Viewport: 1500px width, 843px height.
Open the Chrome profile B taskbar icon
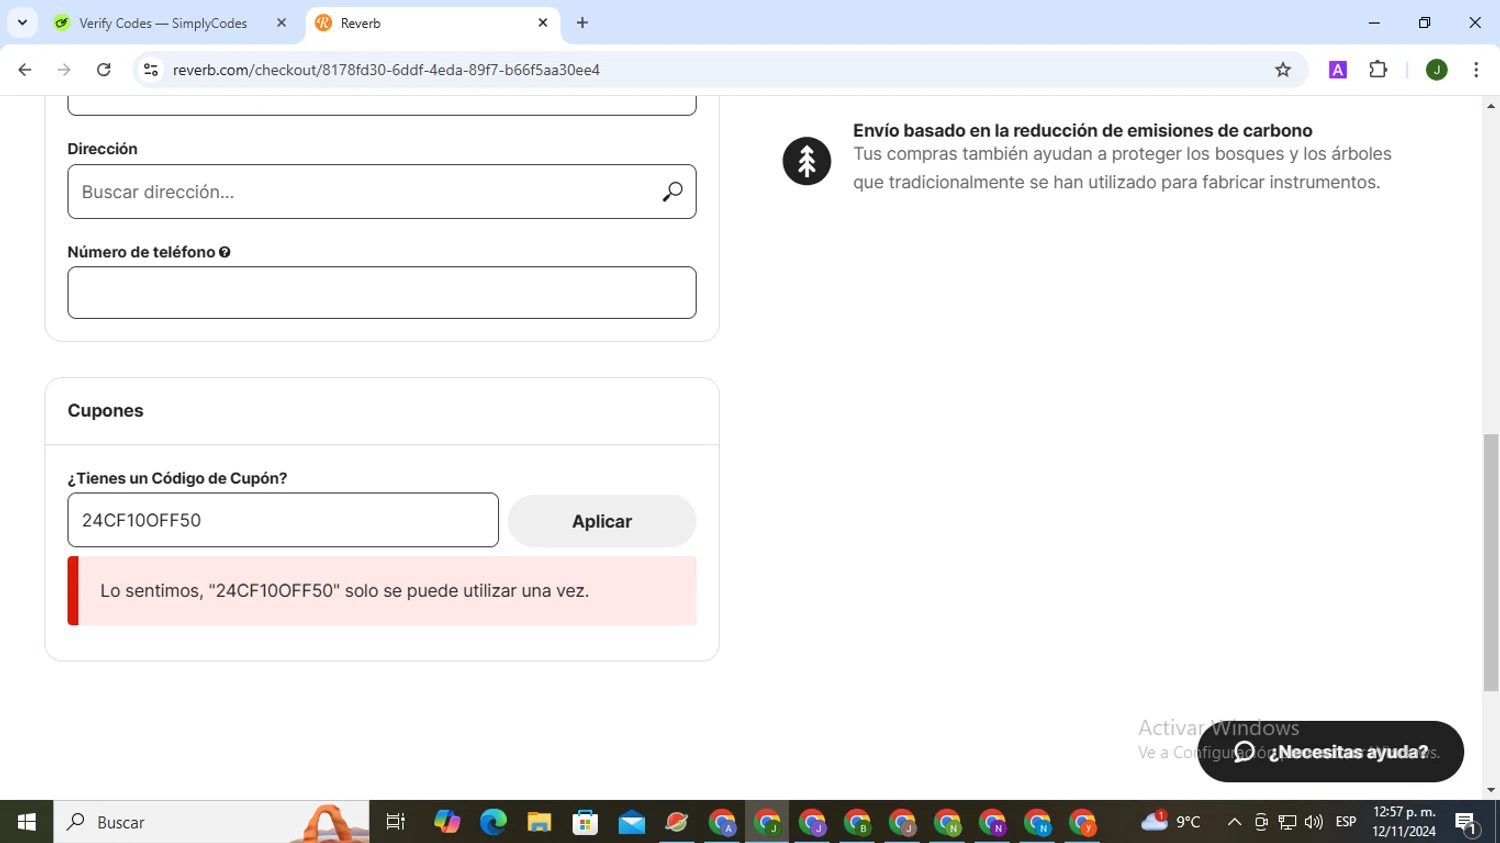pyautogui.click(x=857, y=822)
